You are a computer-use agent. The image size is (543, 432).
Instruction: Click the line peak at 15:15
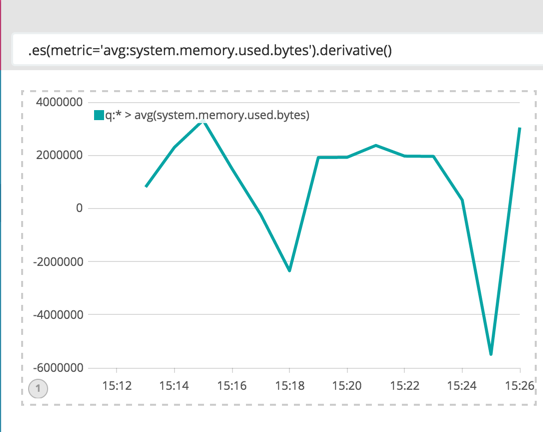point(203,121)
